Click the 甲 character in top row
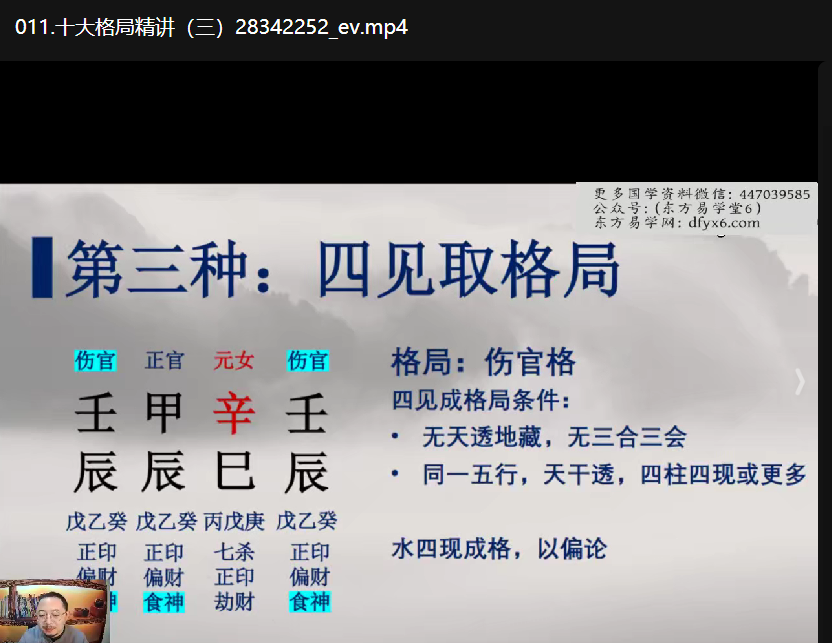Image resolution: width=832 pixels, height=643 pixels. 164,414
